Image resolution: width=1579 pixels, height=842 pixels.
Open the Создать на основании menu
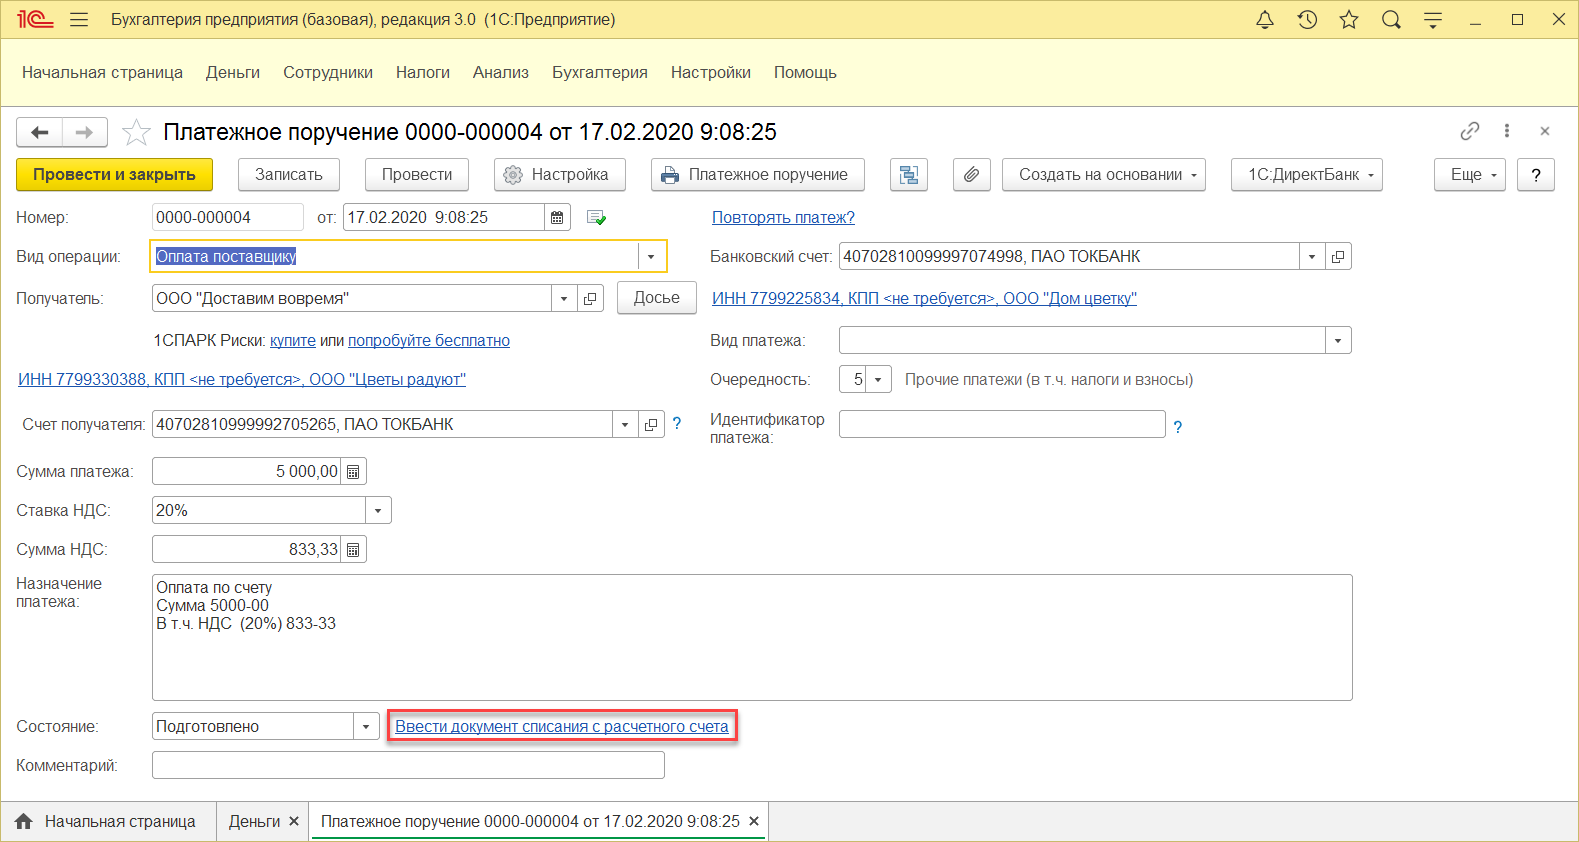point(1104,175)
